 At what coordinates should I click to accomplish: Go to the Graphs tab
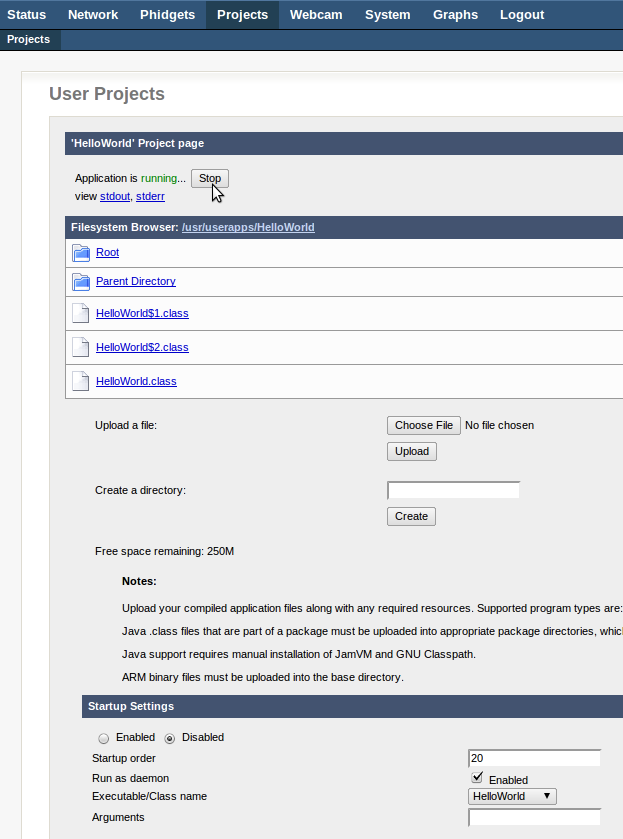tap(455, 15)
